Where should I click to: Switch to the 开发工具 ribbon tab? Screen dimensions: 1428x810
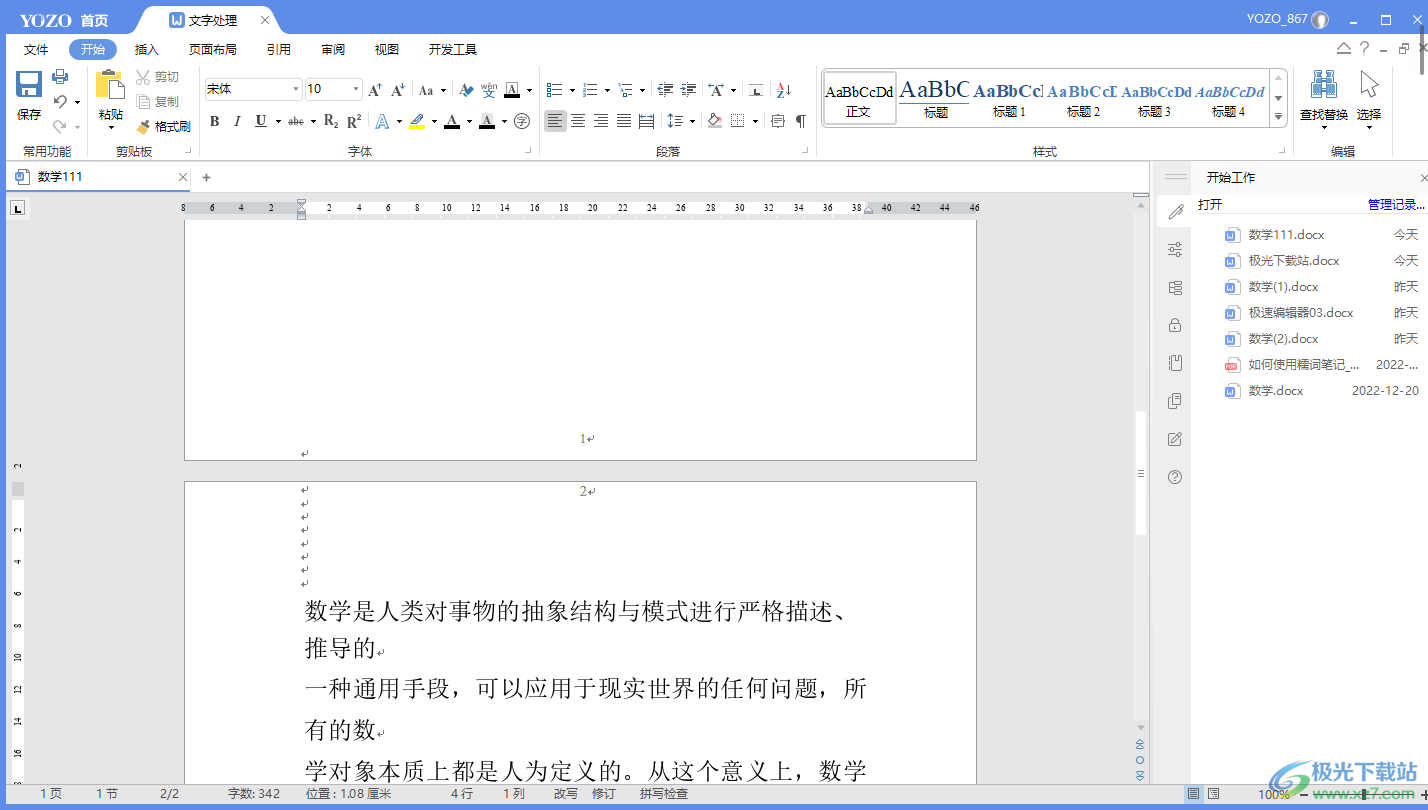point(453,50)
